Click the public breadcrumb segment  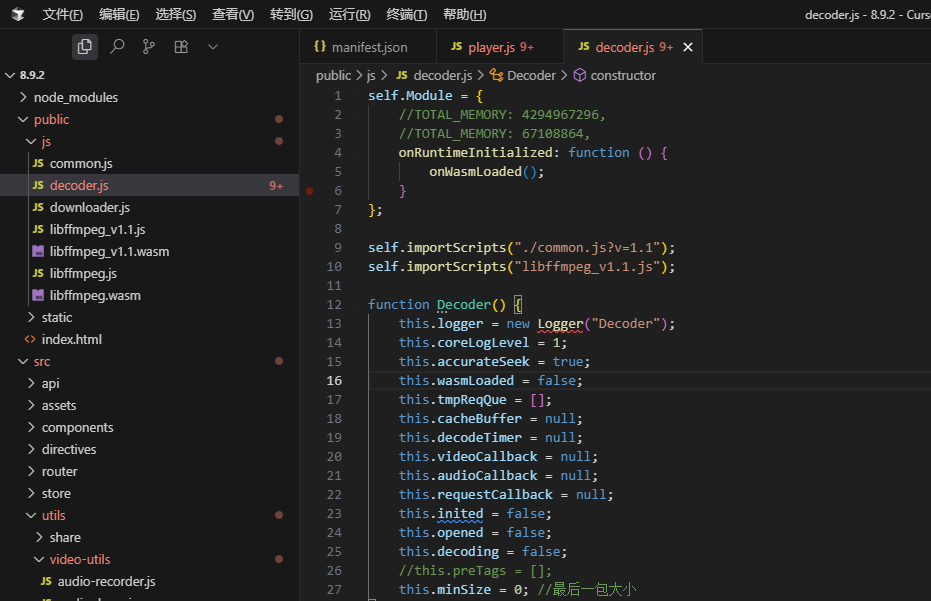tap(333, 75)
